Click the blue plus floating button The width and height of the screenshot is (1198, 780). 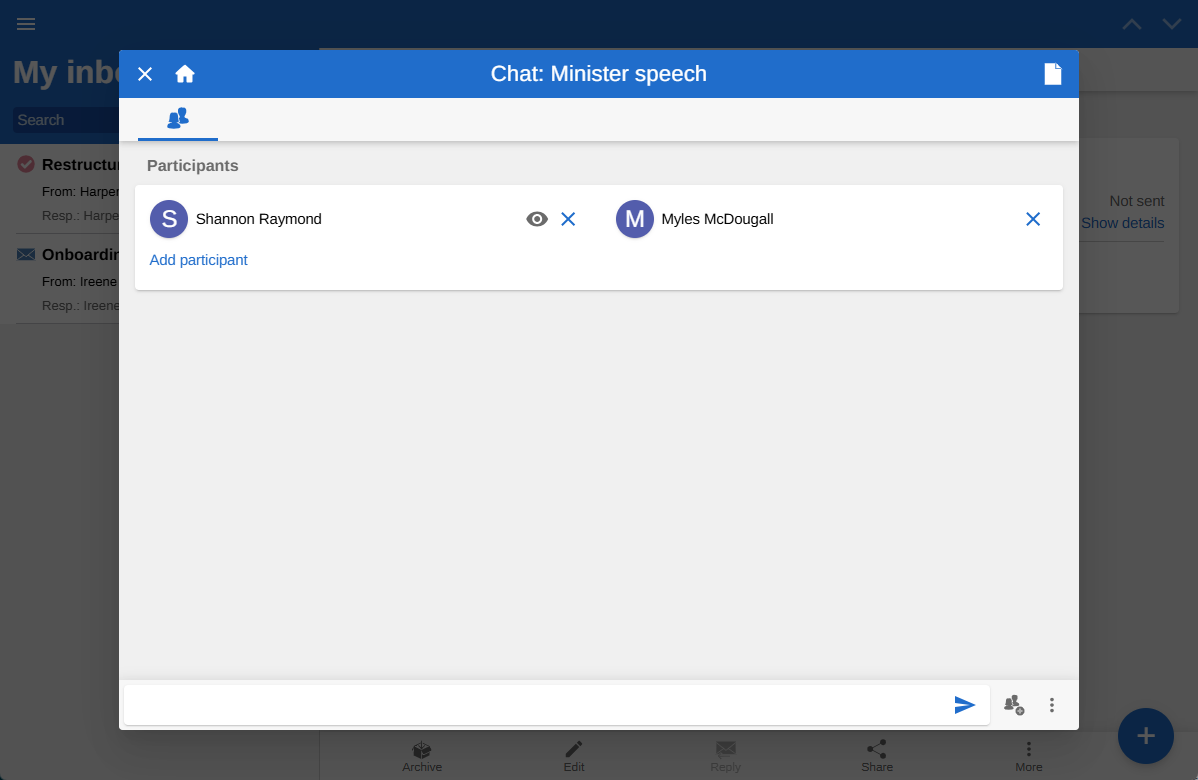(1145, 736)
